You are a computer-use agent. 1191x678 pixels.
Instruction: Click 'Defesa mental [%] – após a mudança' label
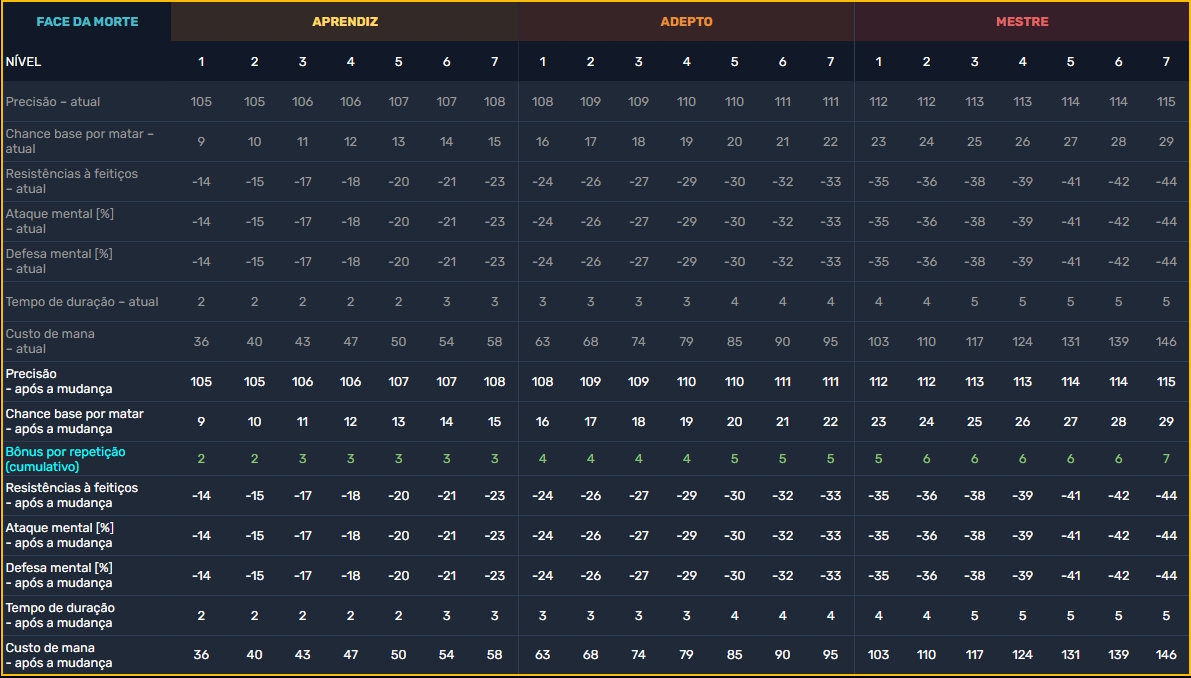pyautogui.click(x=58, y=576)
